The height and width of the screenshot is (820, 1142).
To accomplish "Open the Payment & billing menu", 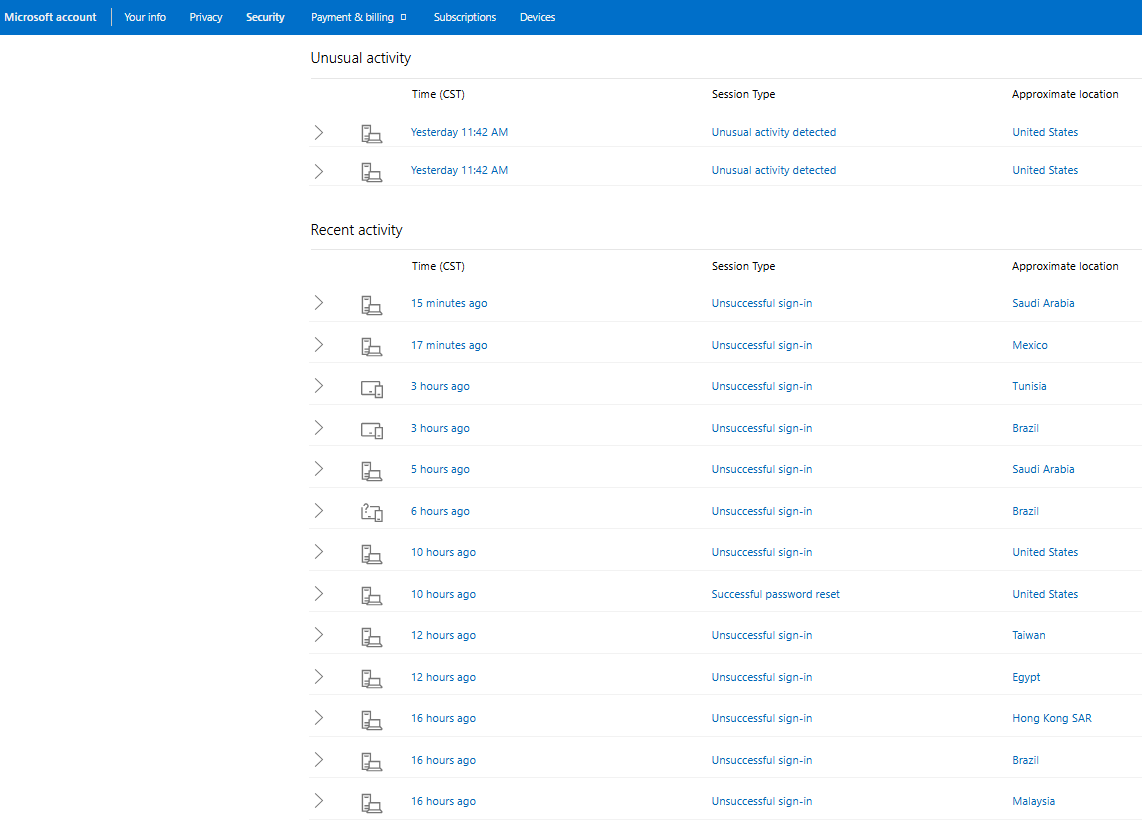I will point(353,17).
